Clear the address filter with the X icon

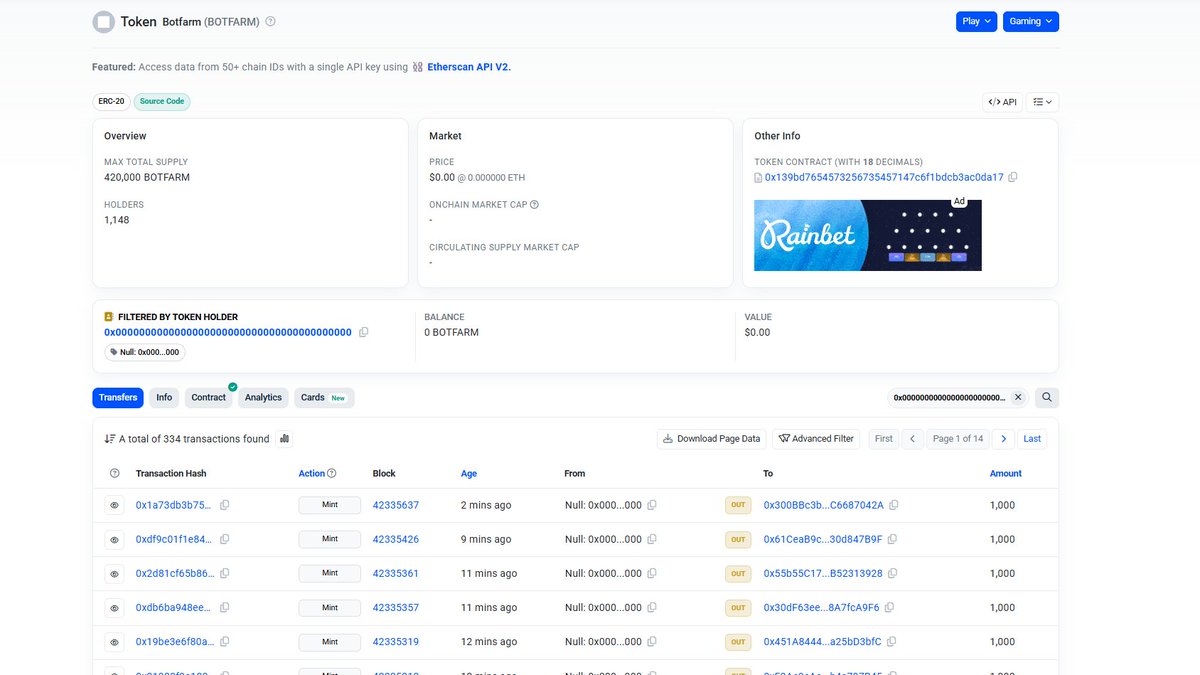(x=1018, y=397)
